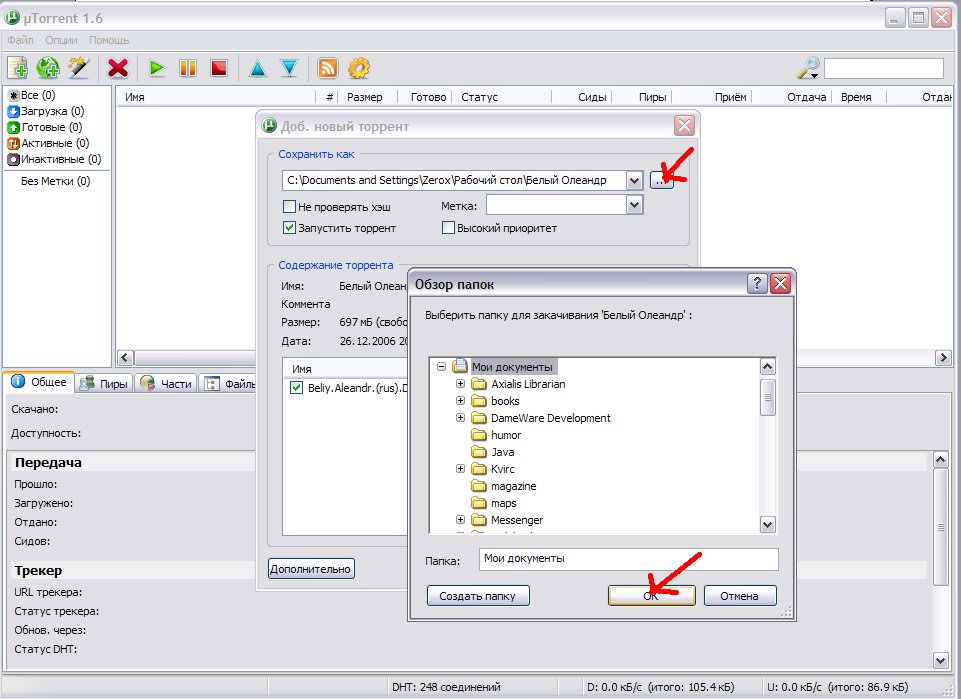961x699 pixels.
Task: Click the folder dialog help '?' button
Action: (757, 283)
